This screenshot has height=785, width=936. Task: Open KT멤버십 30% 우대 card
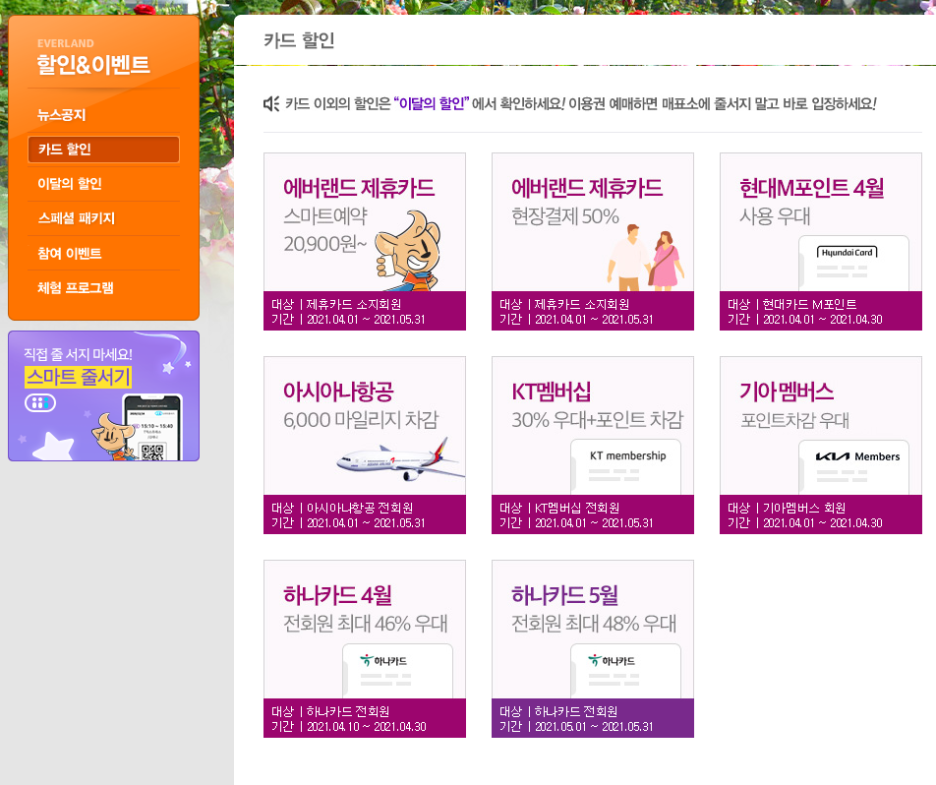coord(593,445)
